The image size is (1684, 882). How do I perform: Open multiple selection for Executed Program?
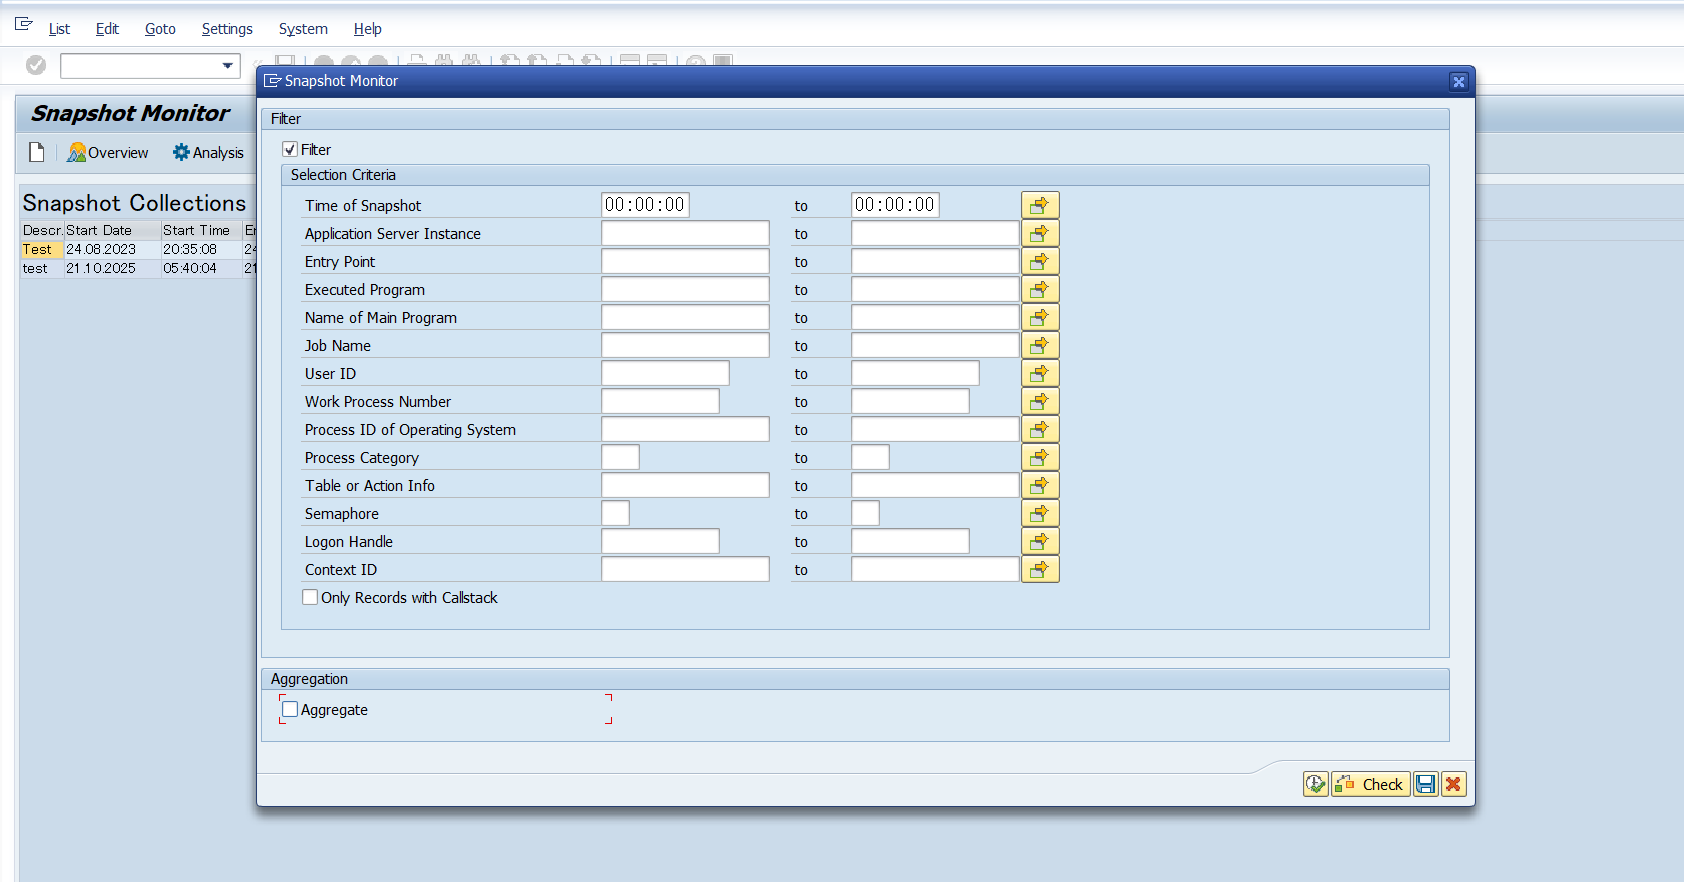1039,289
